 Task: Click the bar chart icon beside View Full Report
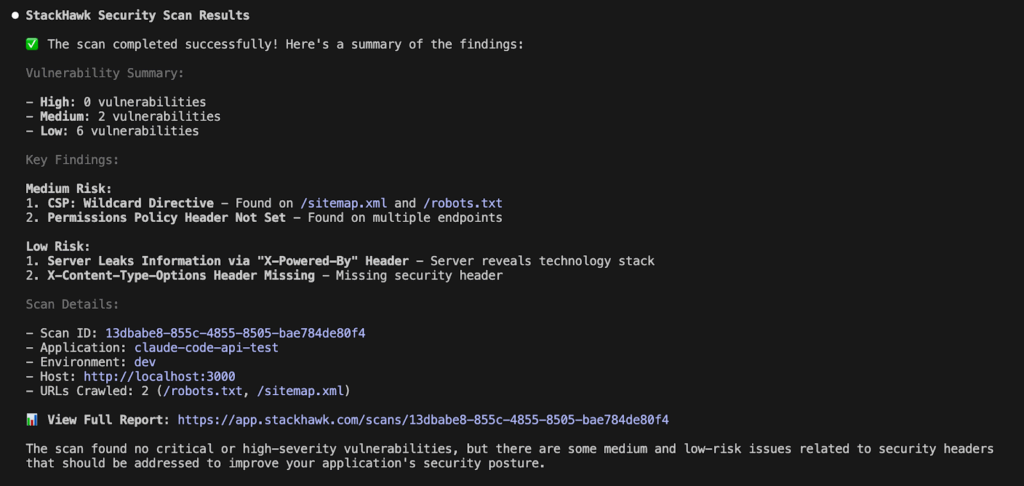[x=33, y=420]
